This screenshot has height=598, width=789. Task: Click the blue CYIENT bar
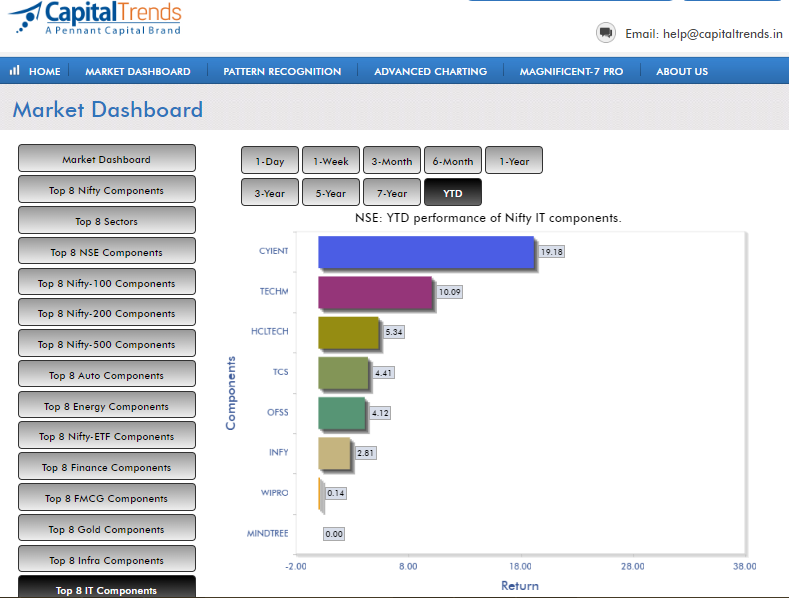tap(426, 252)
